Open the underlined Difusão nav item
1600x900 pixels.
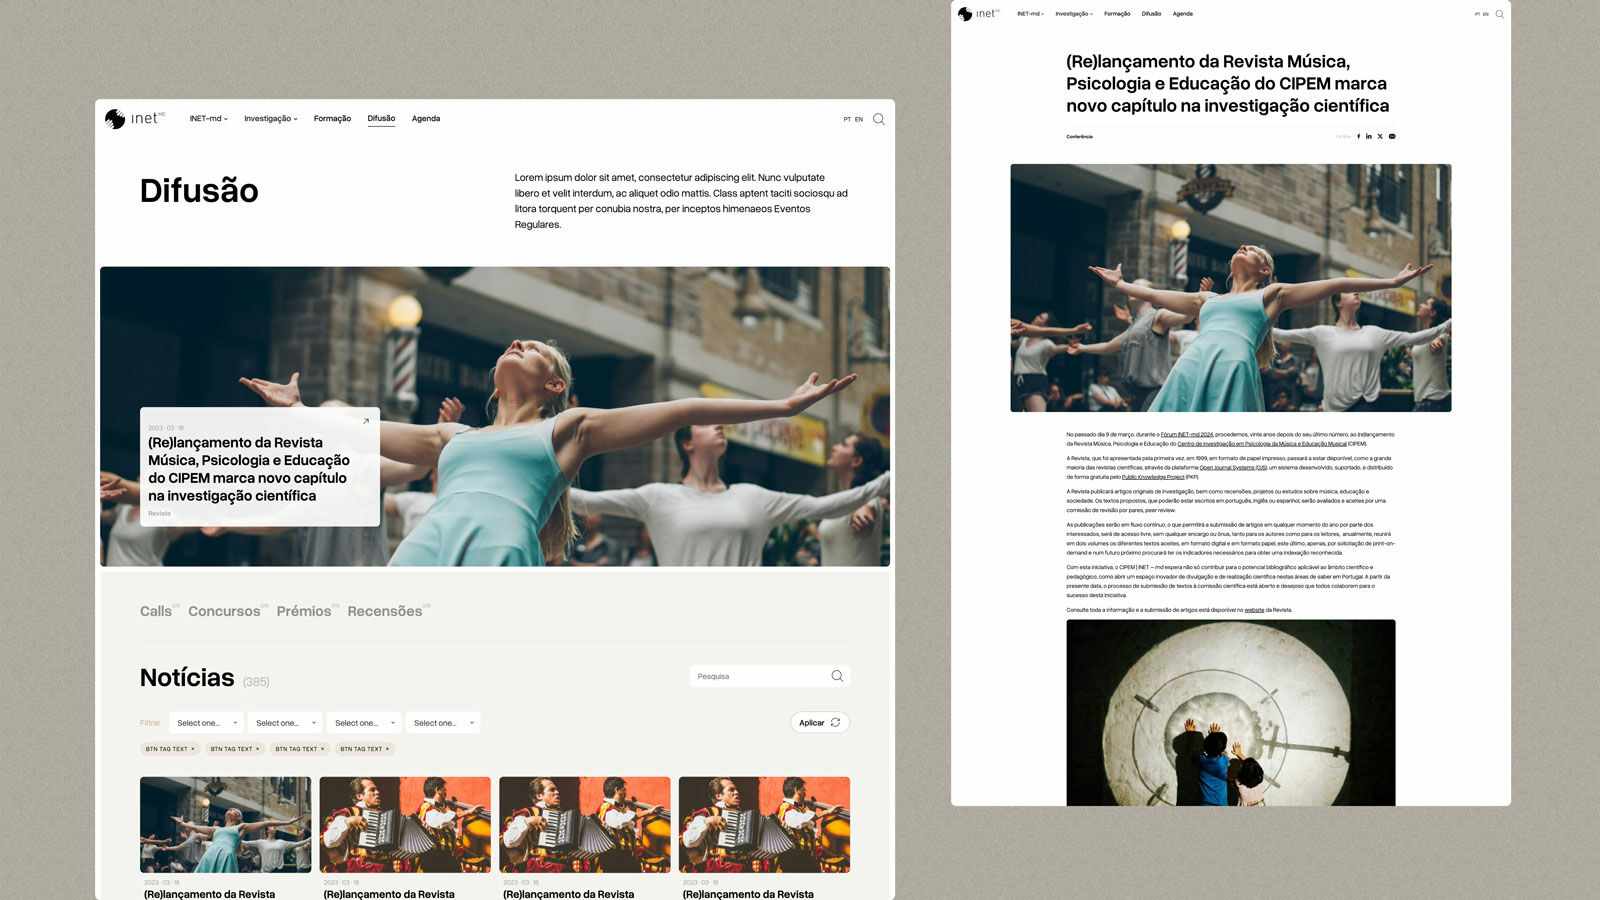pyautogui.click(x=381, y=118)
